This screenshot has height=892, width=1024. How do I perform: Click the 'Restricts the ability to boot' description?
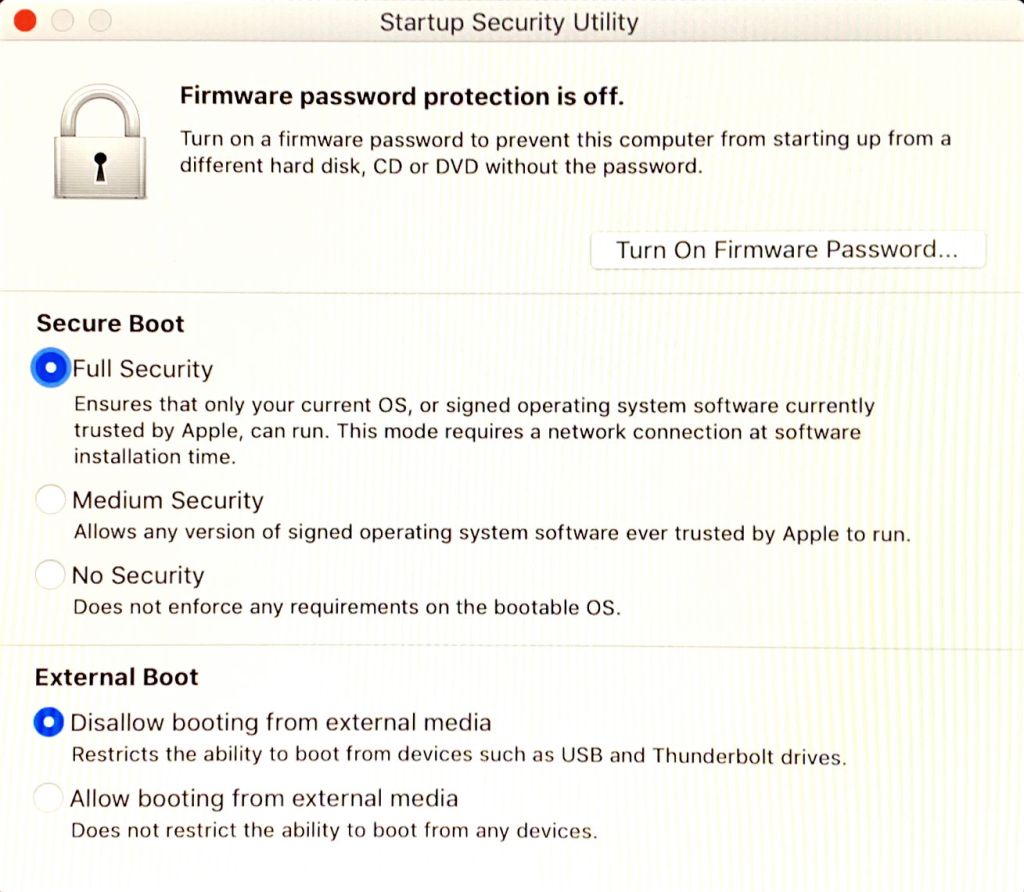(x=458, y=756)
